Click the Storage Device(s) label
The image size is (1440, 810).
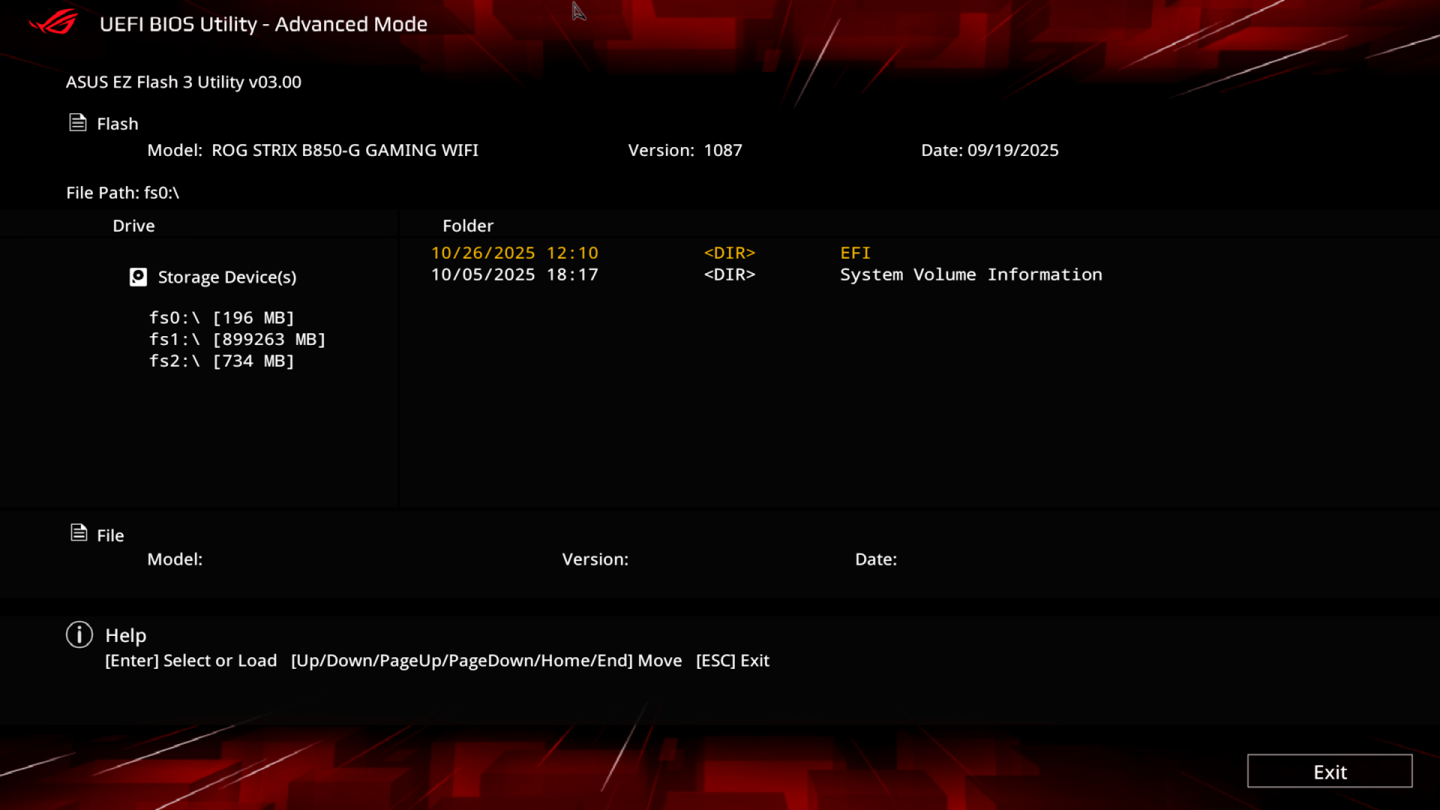point(227,277)
